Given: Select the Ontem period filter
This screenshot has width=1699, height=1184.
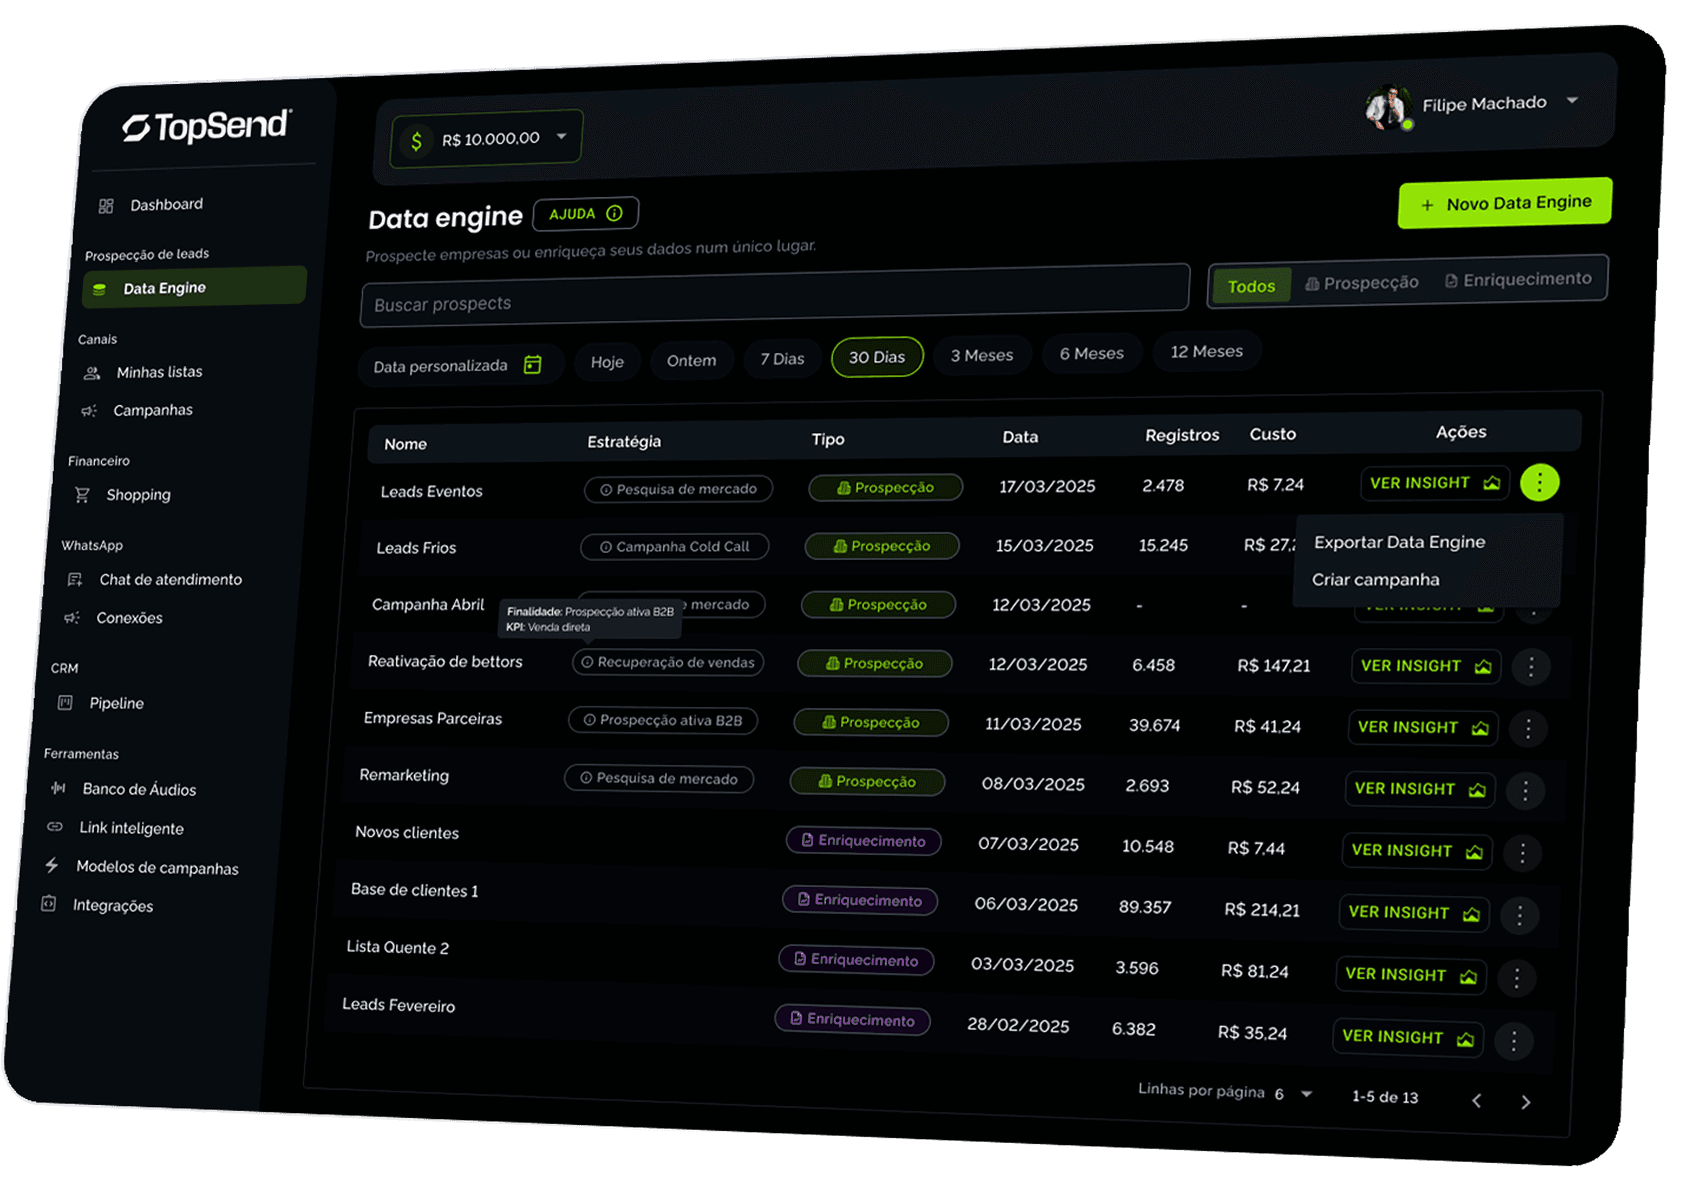Looking at the screenshot, I should (x=691, y=360).
